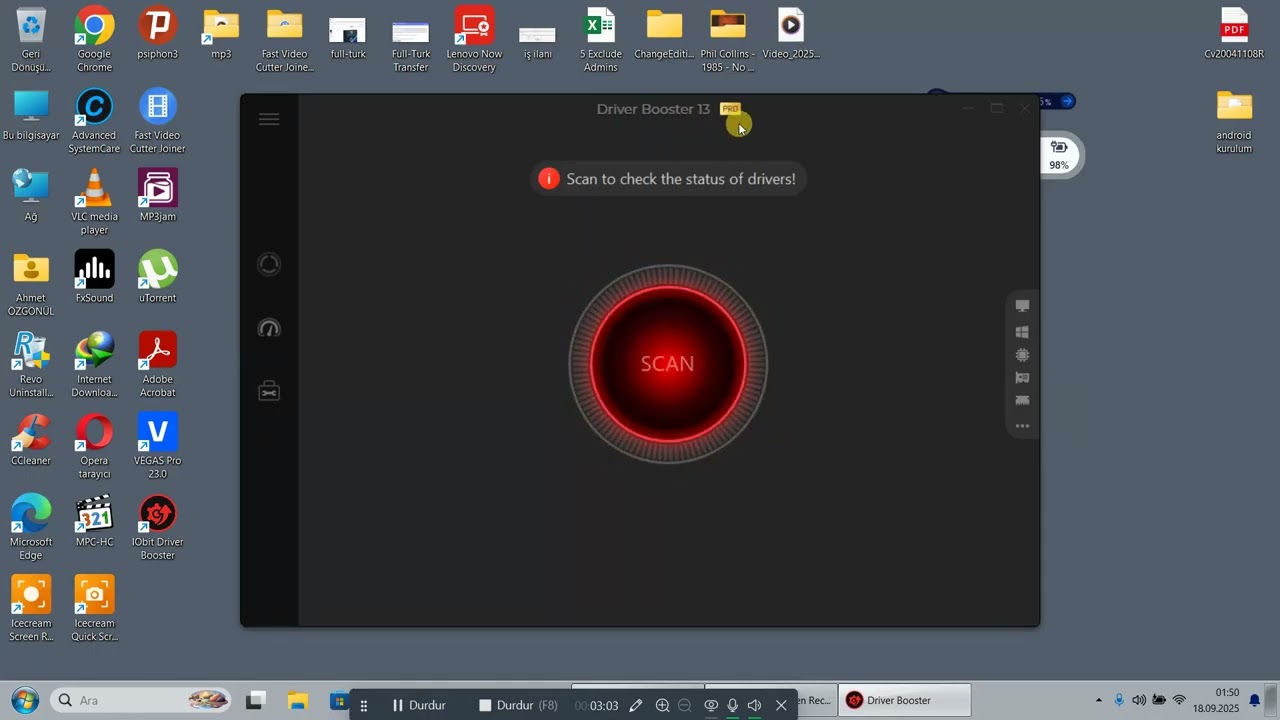The width and height of the screenshot is (1280, 720).
Task: Show memory RAM info icon
Action: point(1022,401)
